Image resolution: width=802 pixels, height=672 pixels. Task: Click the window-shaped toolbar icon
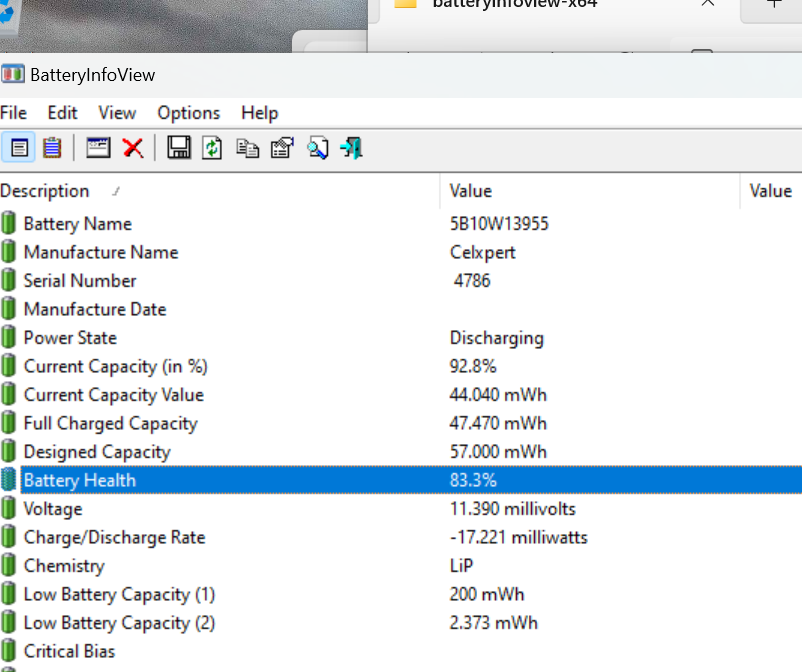coord(98,148)
